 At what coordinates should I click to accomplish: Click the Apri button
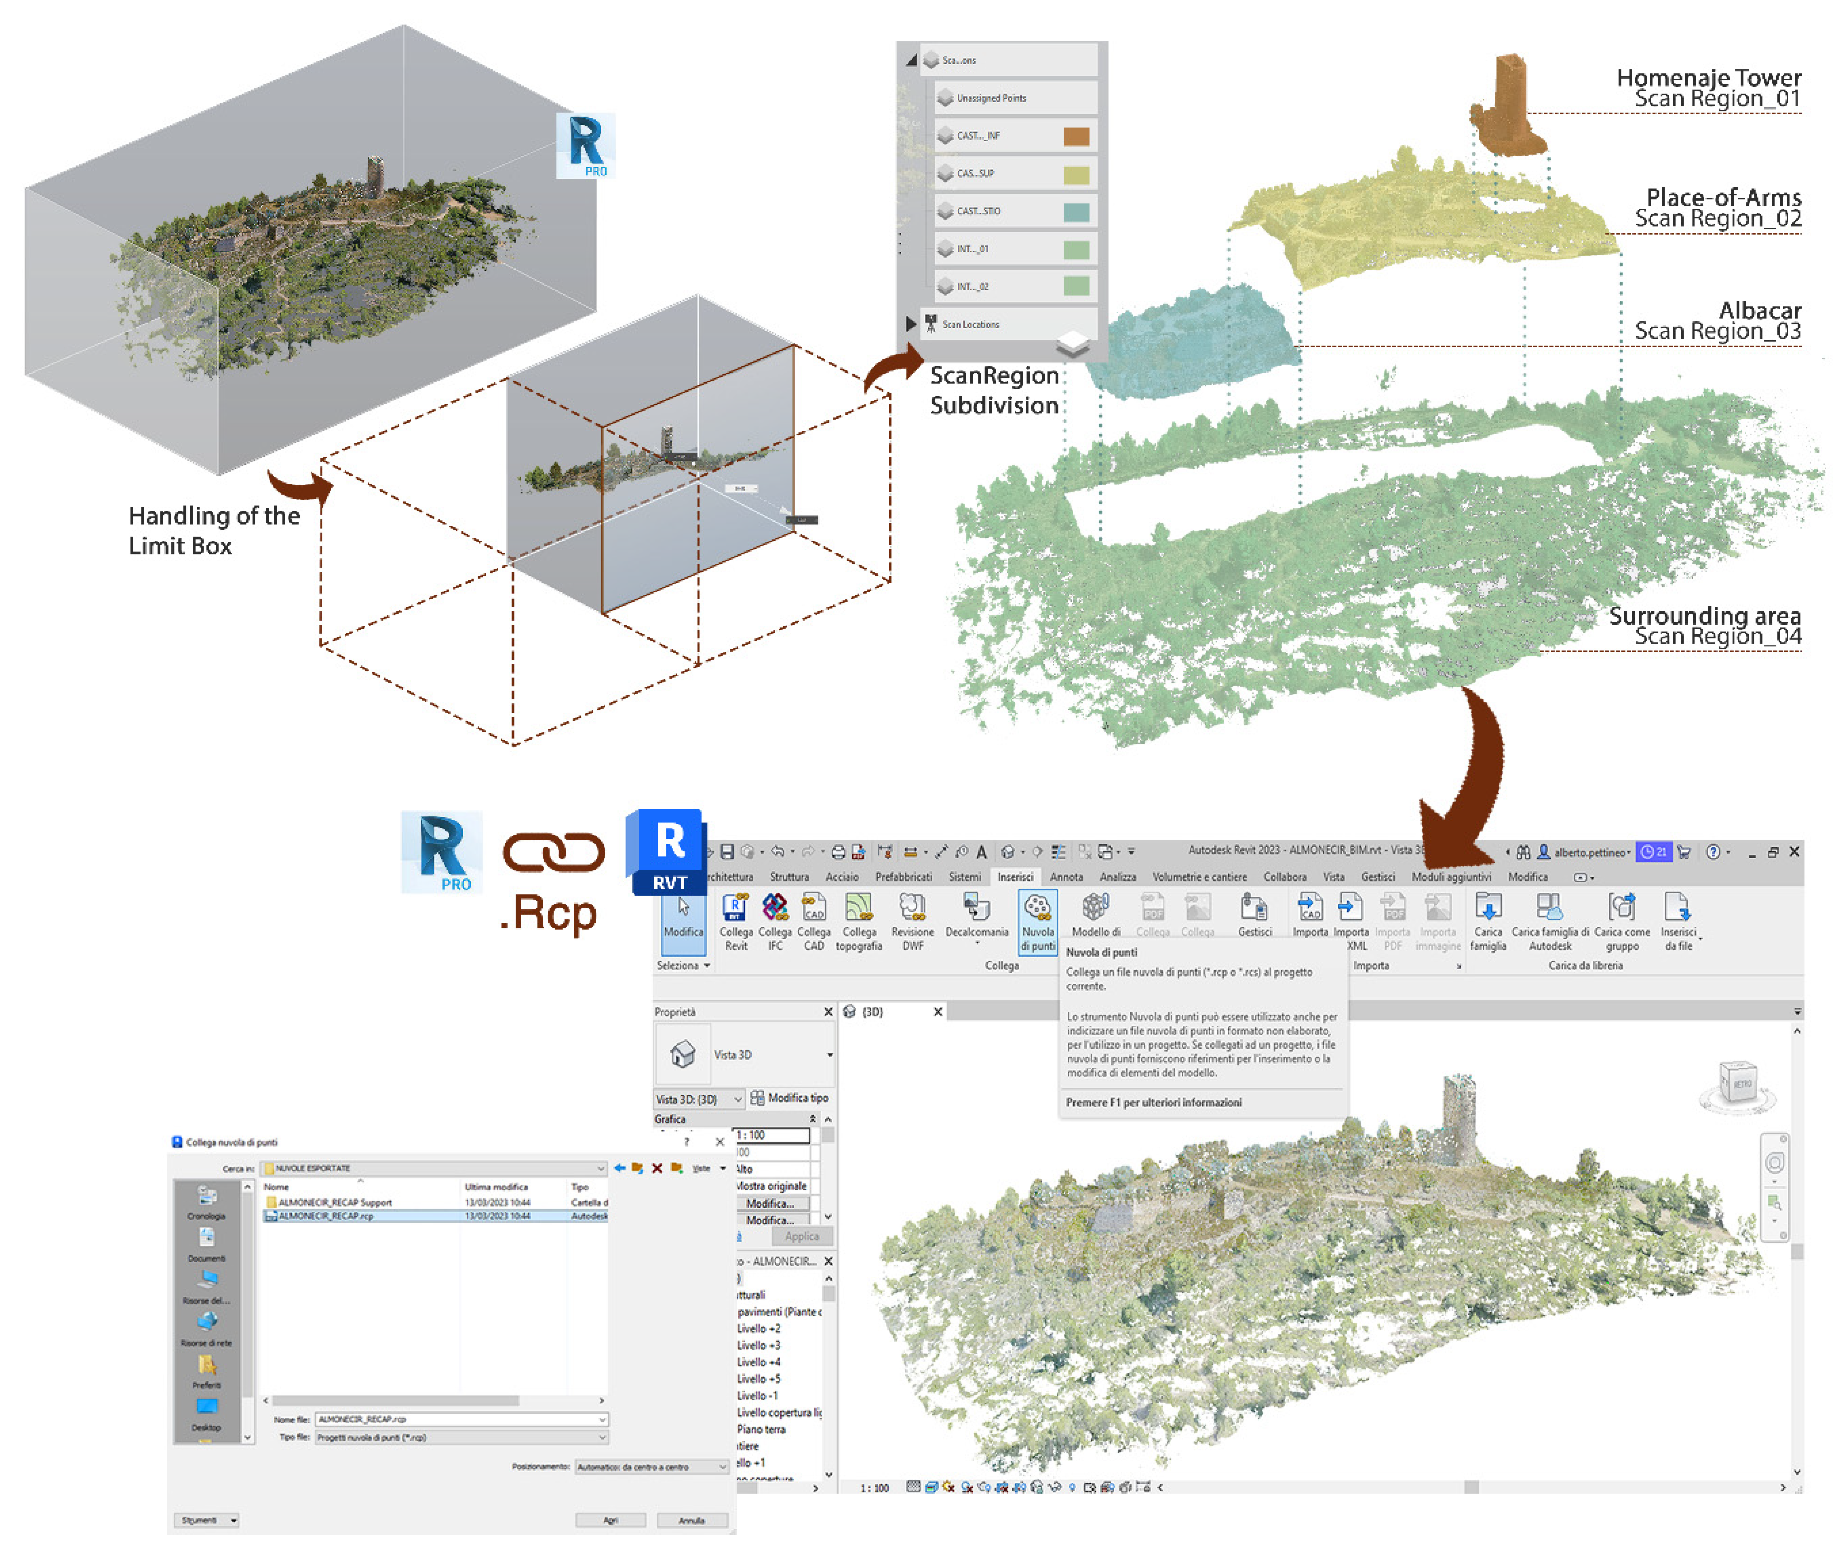(610, 1520)
